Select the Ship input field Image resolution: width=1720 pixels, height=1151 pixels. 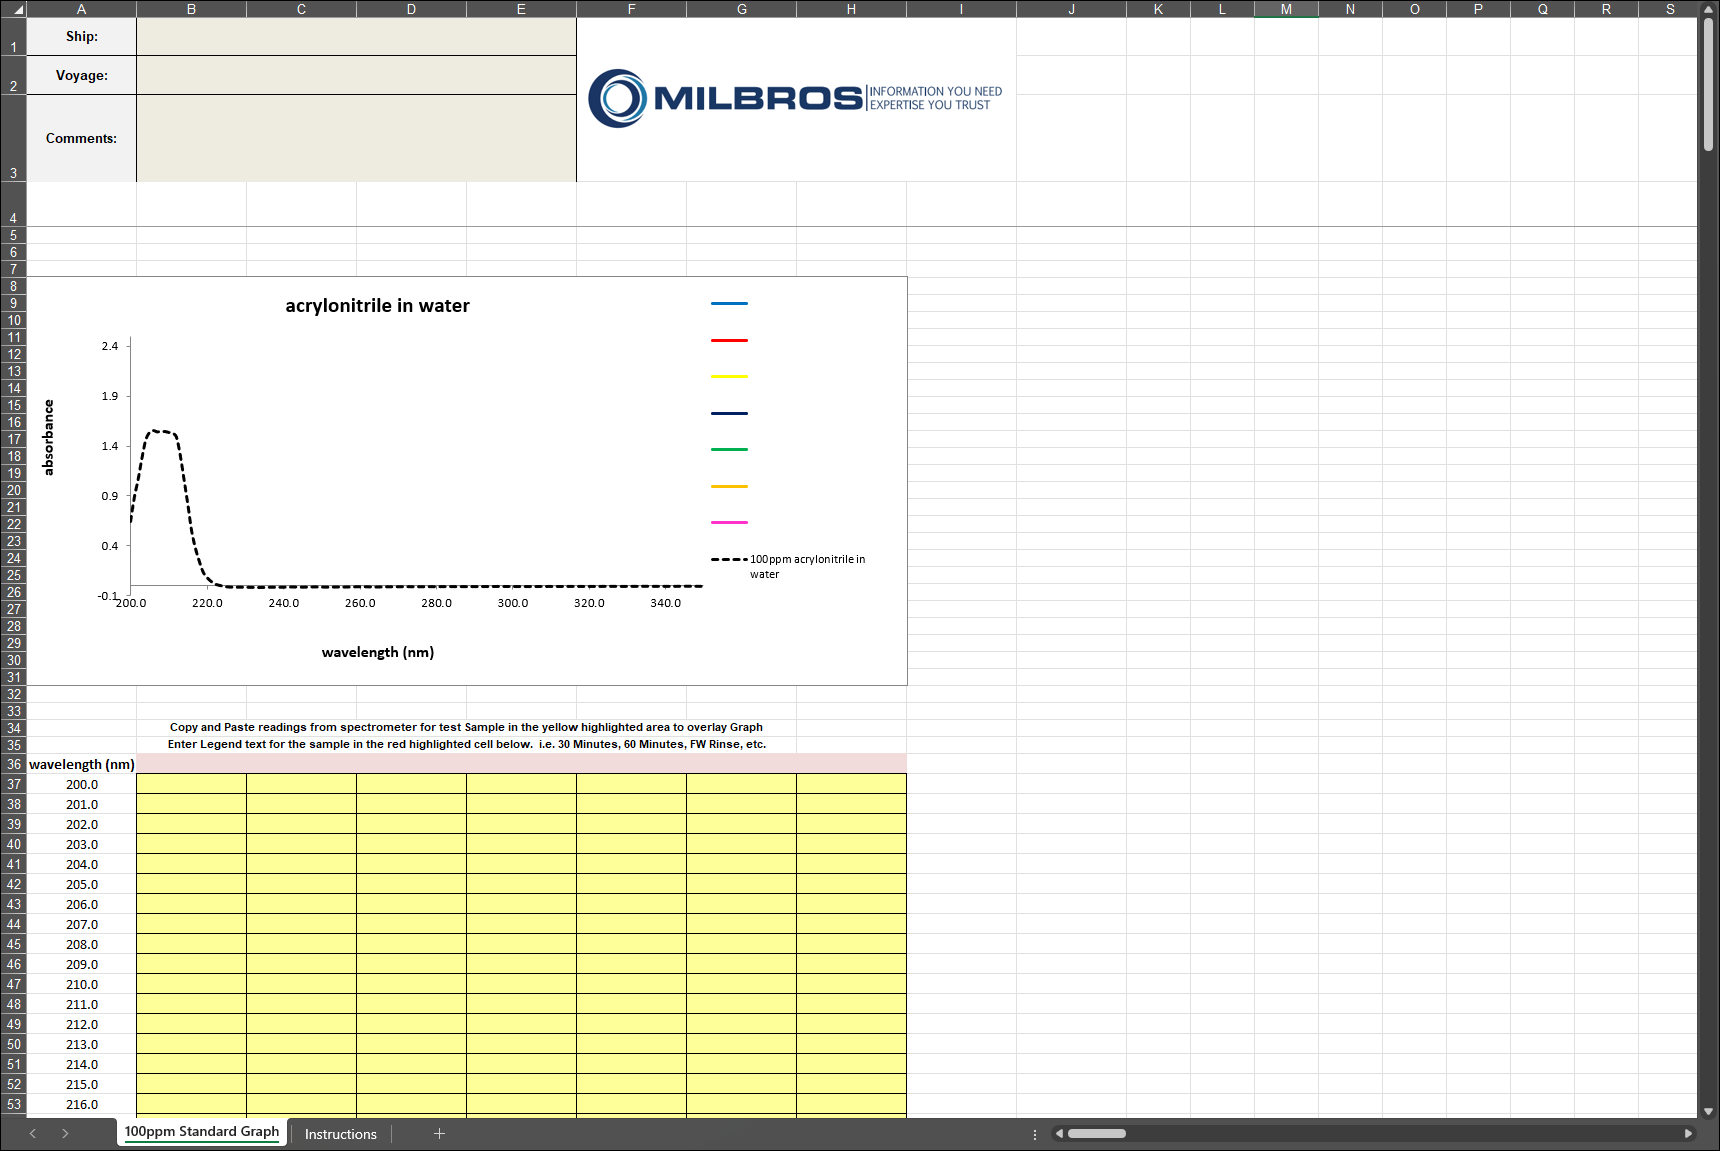(x=356, y=36)
